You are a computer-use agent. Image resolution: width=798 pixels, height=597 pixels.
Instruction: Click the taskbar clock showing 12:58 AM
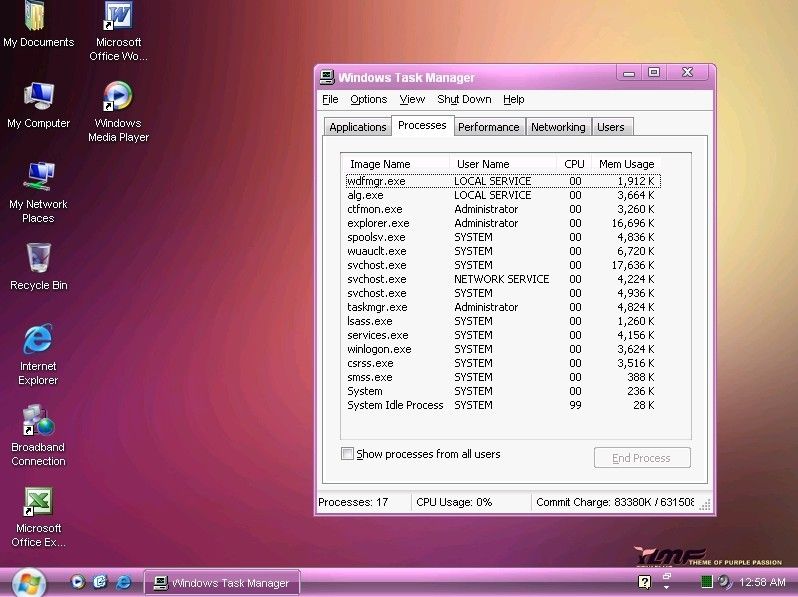(x=762, y=582)
